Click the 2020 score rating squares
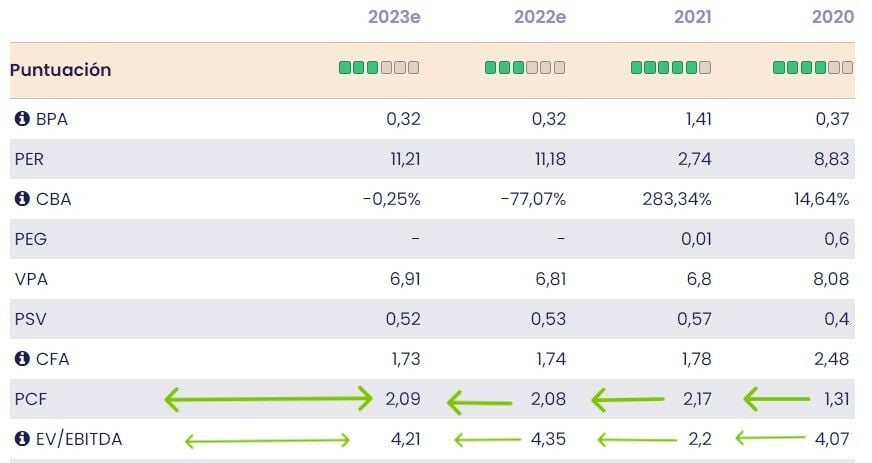 coord(813,68)
